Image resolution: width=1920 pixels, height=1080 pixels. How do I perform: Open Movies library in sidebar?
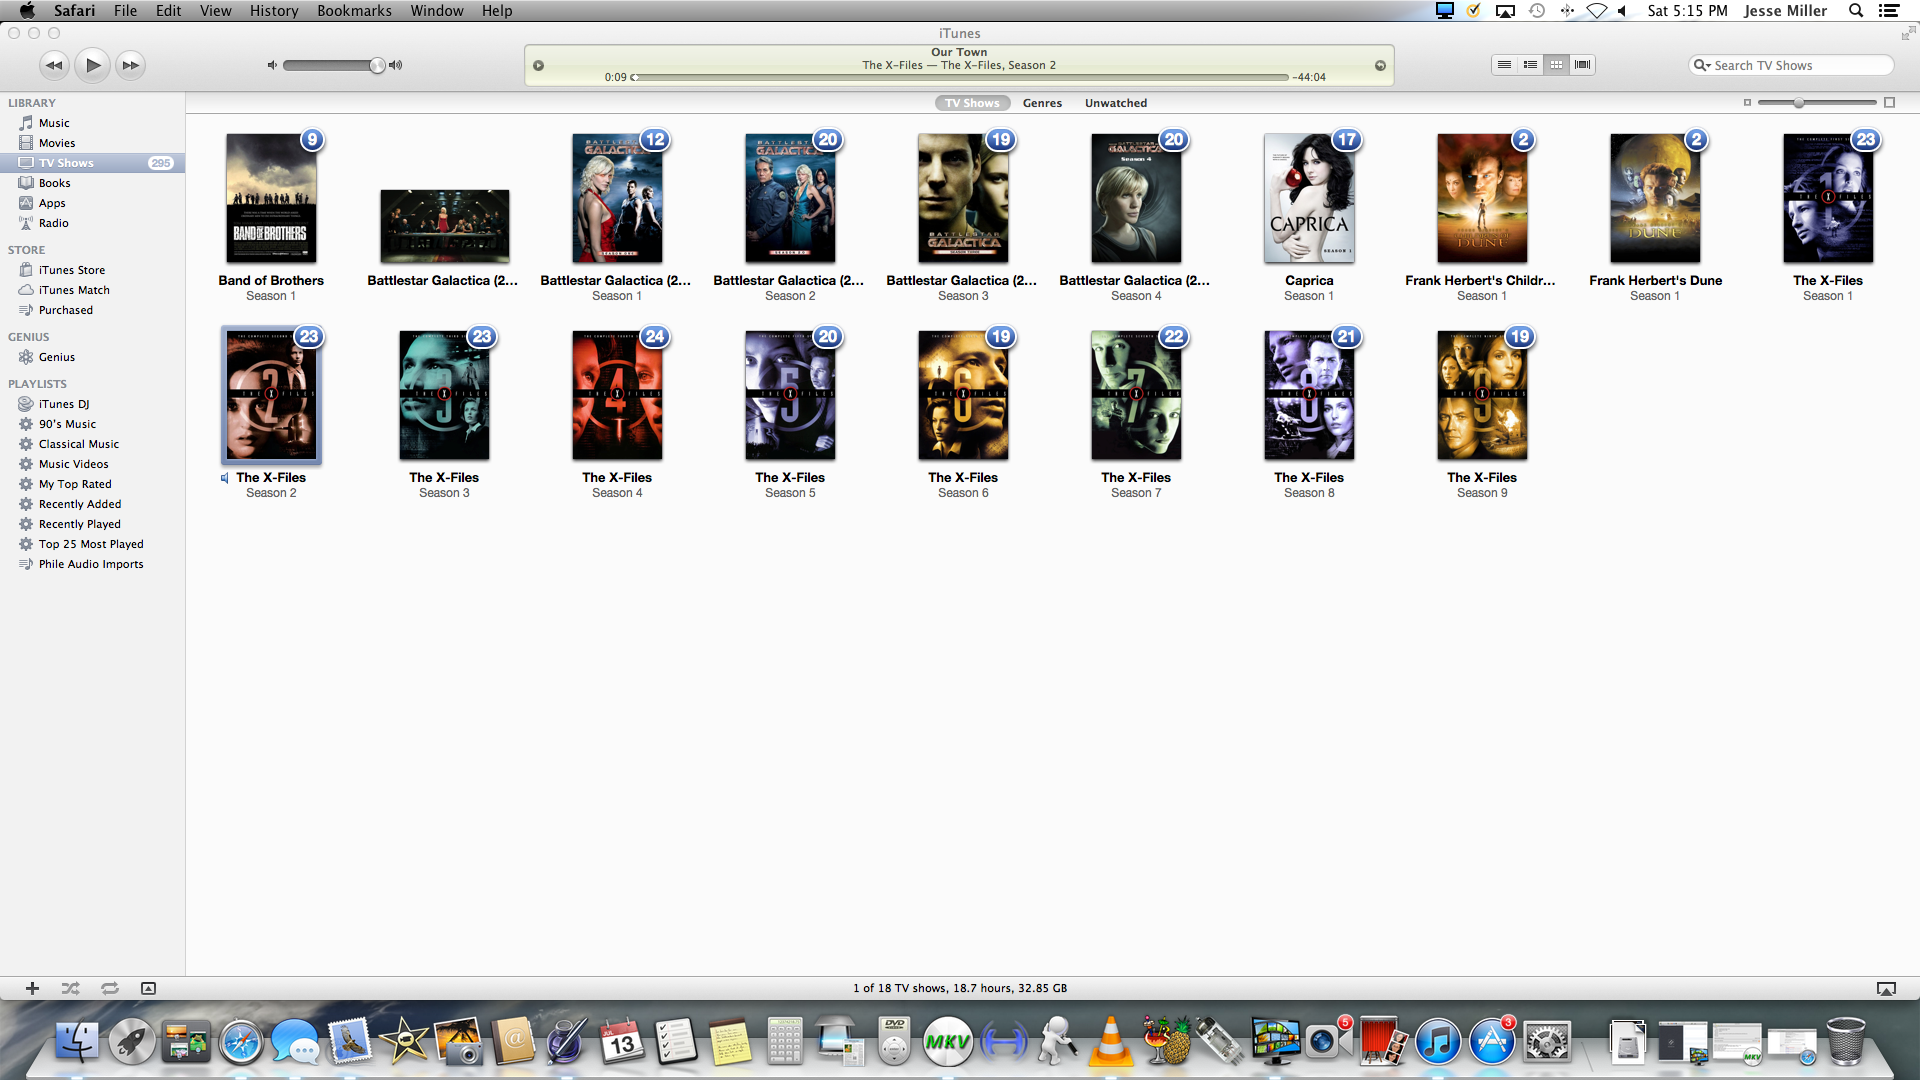92,143
